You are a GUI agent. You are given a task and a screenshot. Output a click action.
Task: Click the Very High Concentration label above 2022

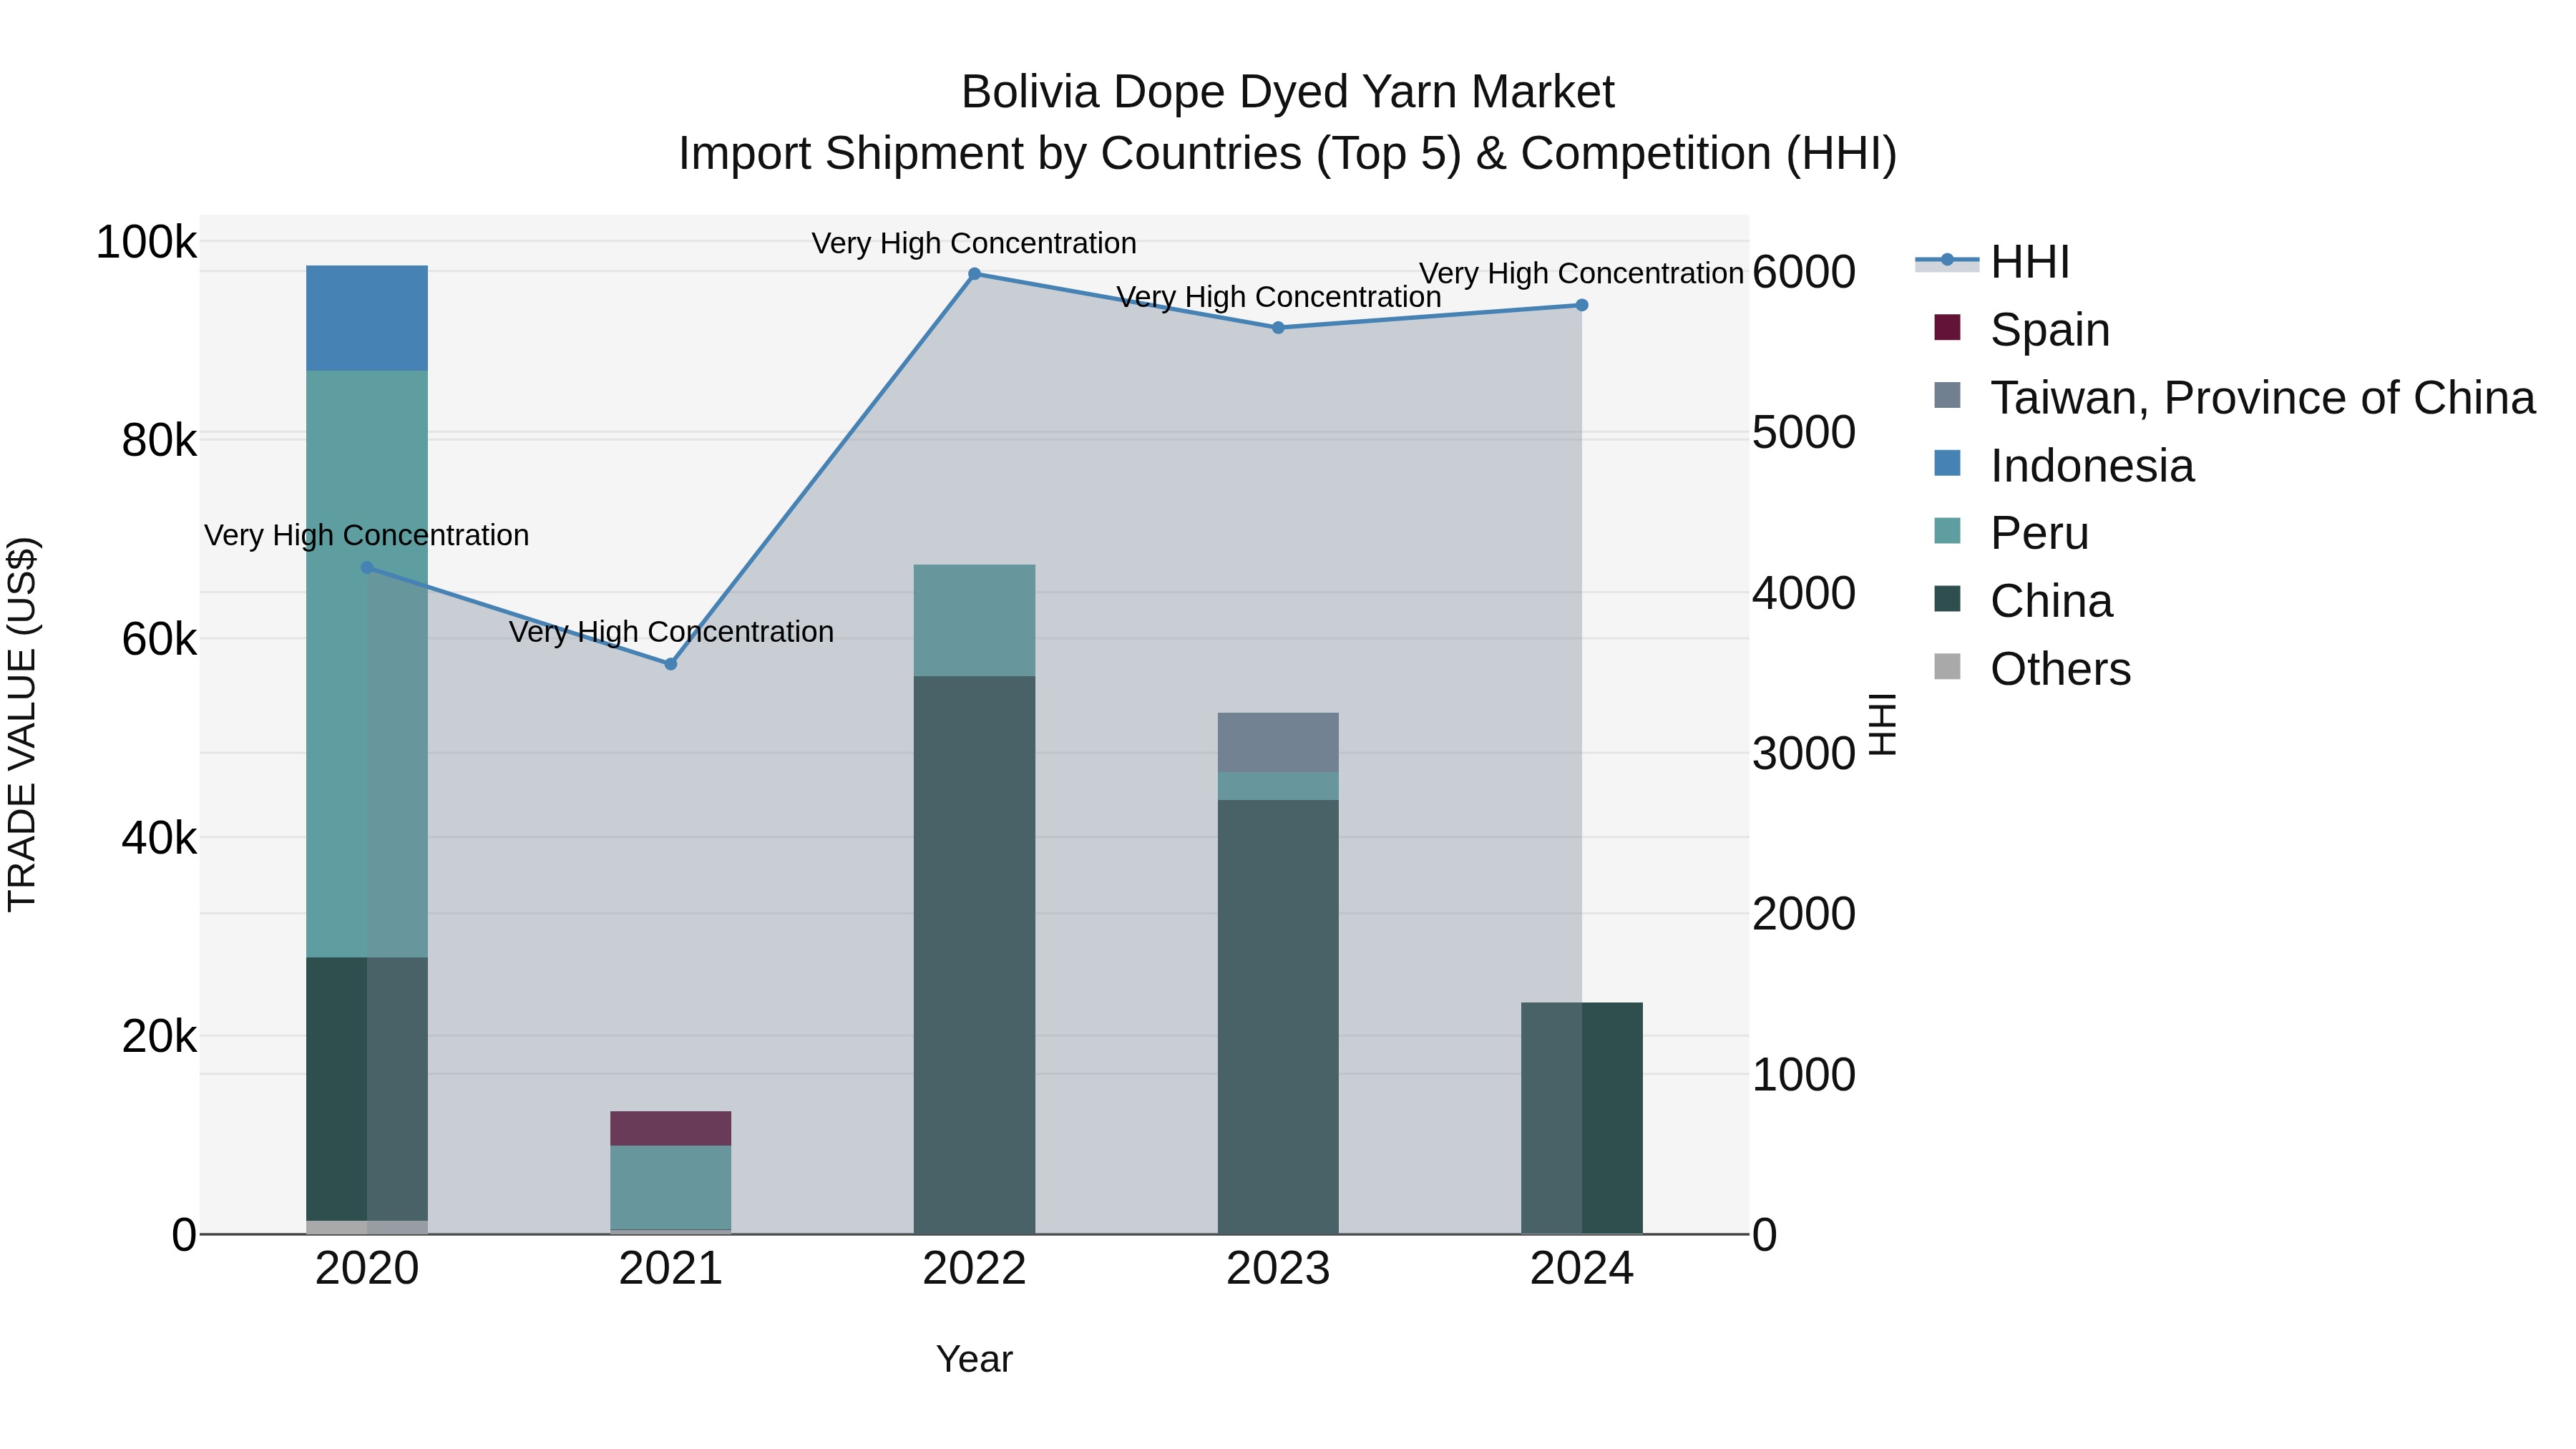[974, 243]
